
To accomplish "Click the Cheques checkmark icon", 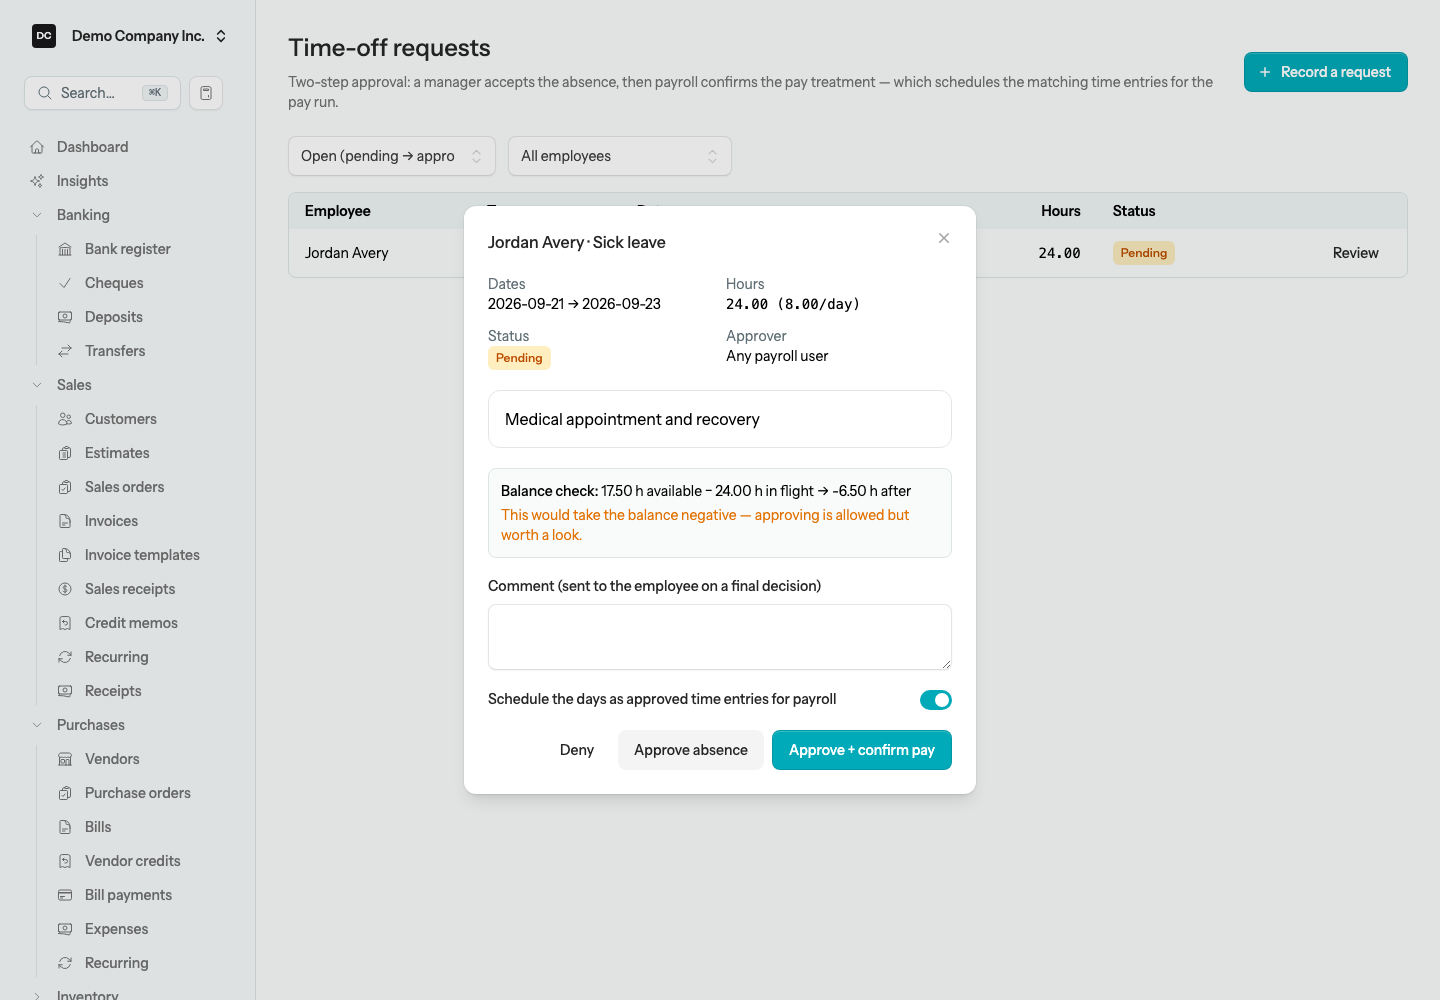I will 65,283.
